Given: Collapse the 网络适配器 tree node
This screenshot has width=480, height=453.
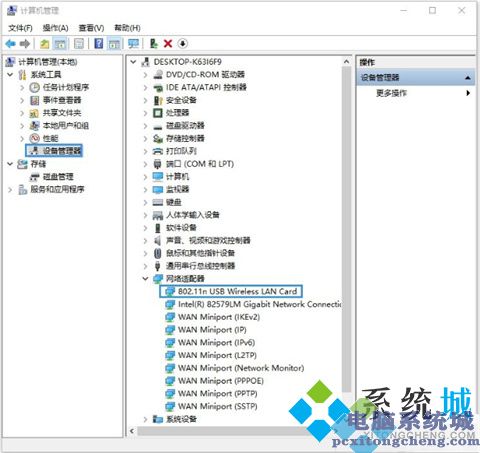Looking at the screenshot, I should 145,278.
